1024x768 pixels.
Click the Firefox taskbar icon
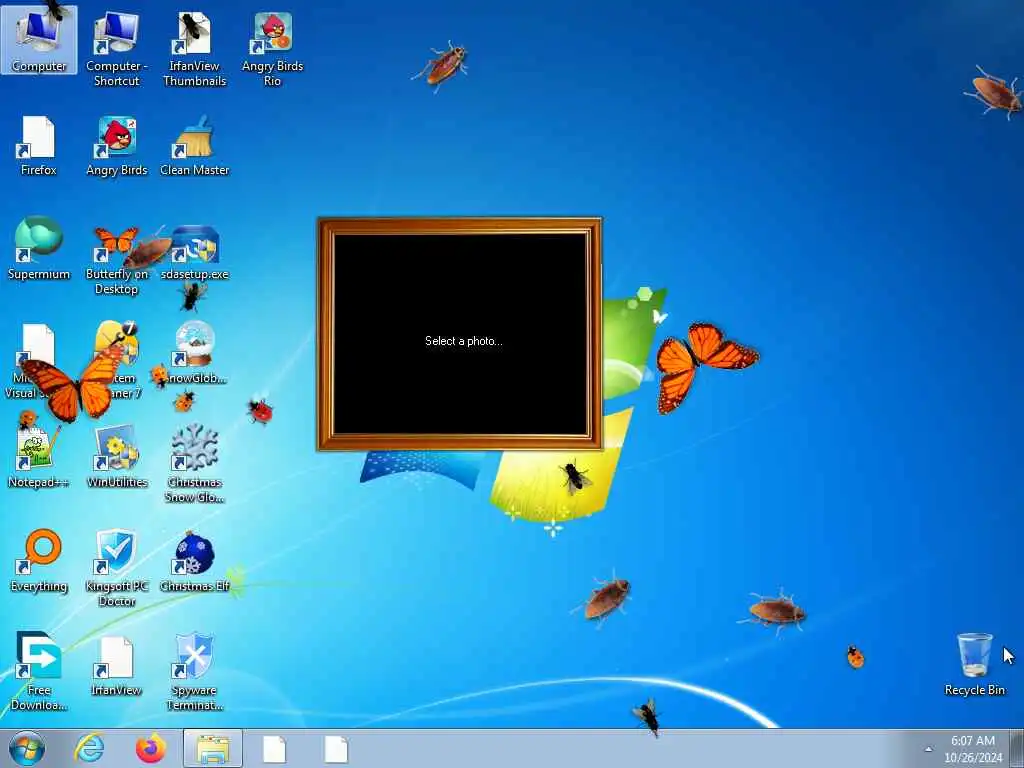(150, 748)
